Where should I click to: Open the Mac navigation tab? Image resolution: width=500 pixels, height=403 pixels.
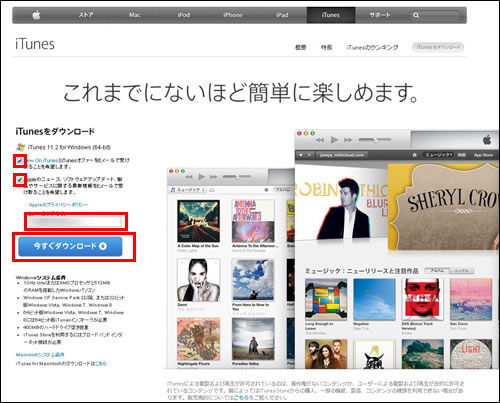pos(134,15)
